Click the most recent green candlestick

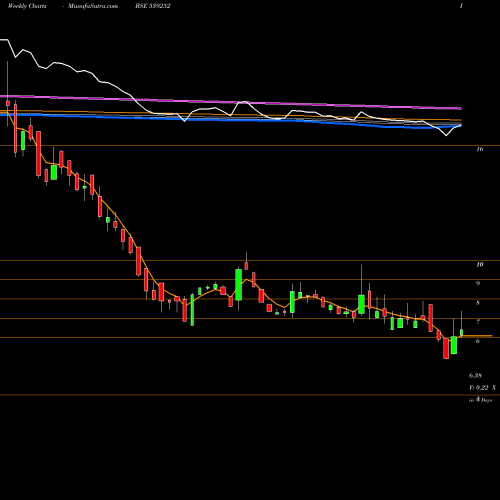462,332
